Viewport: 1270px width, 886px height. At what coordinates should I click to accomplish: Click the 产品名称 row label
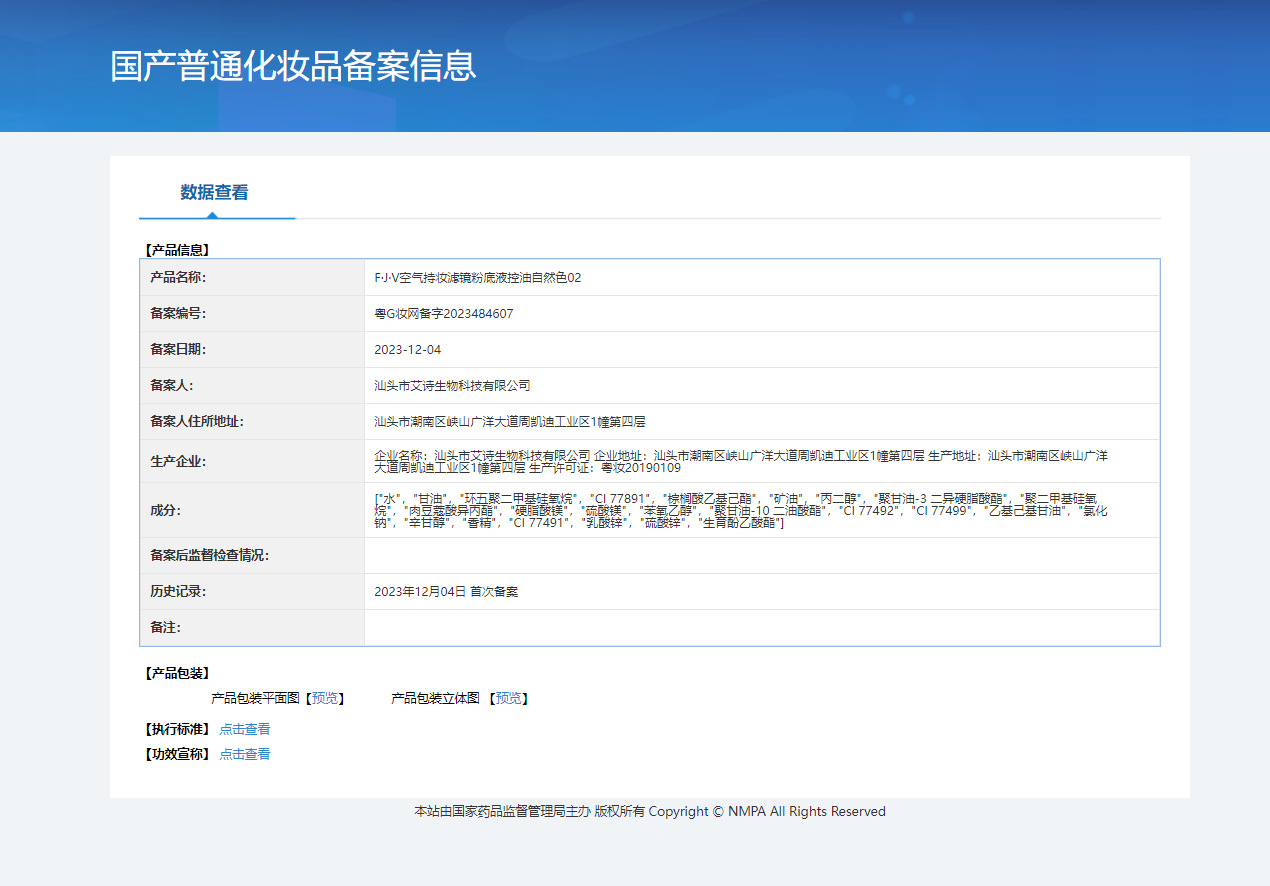[x=177, y=278]
